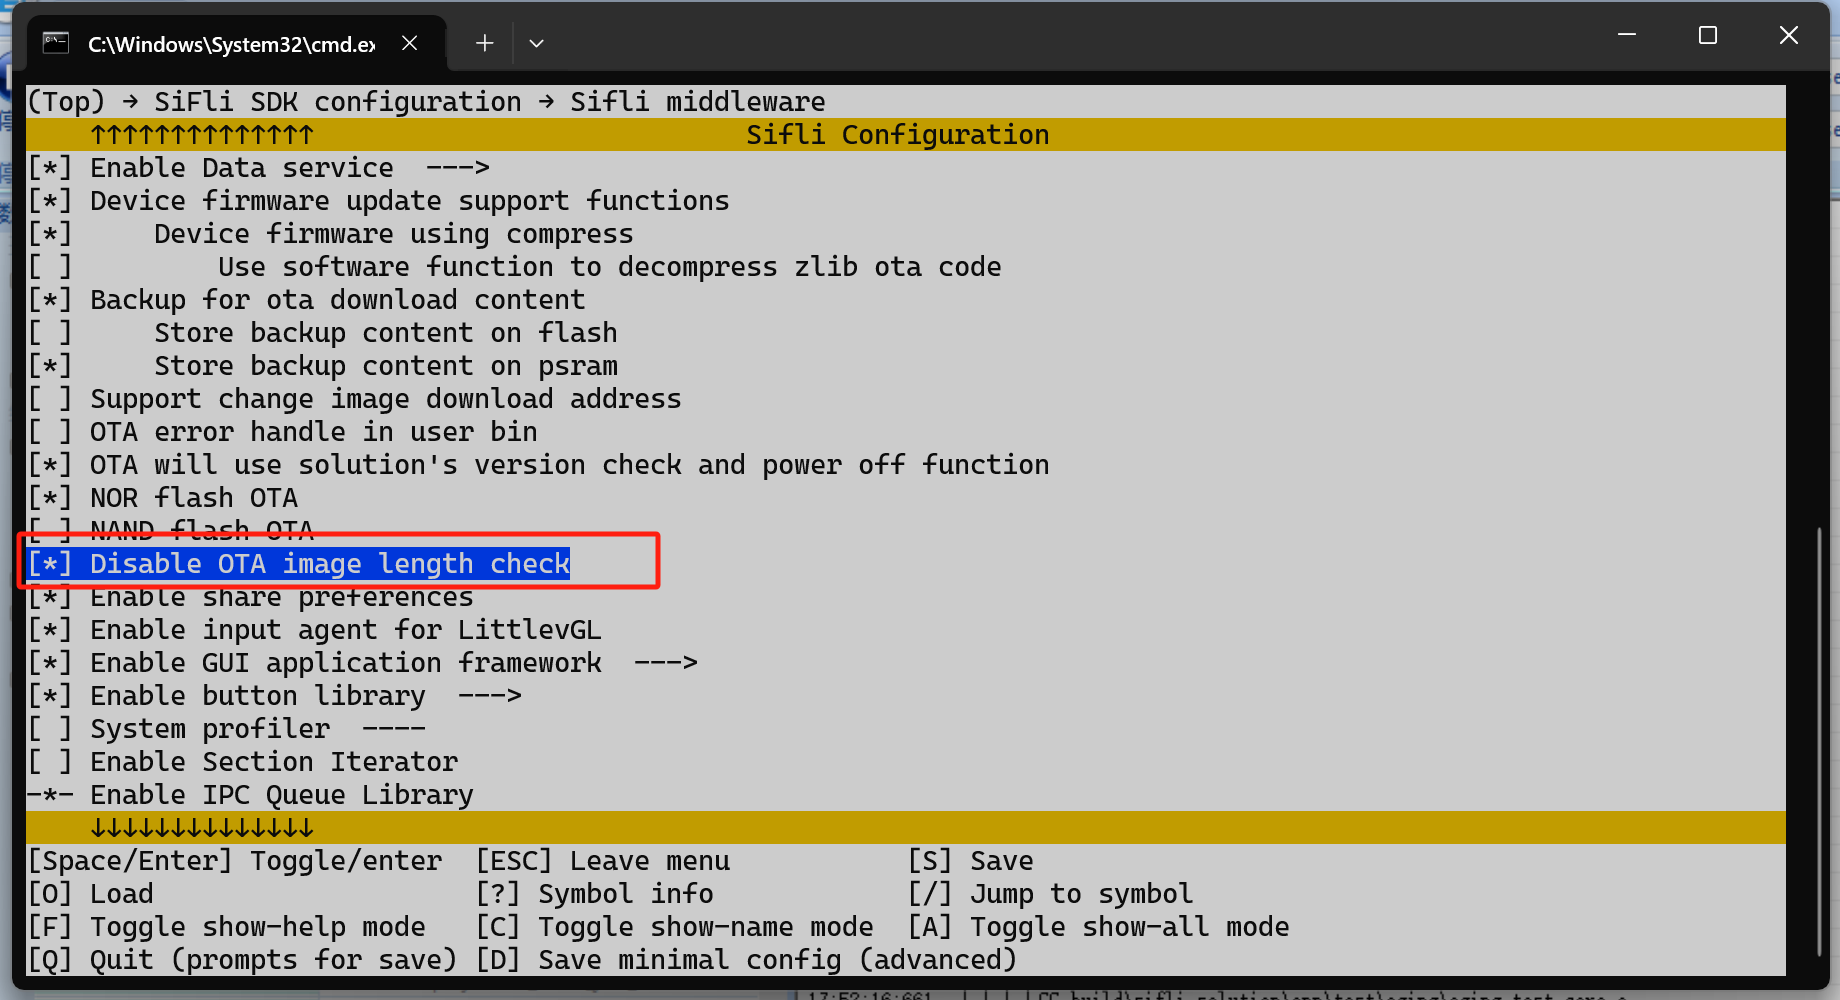Minimize the terminal window
This screenshot has width=1840, height=1000.
[1627, 35]
